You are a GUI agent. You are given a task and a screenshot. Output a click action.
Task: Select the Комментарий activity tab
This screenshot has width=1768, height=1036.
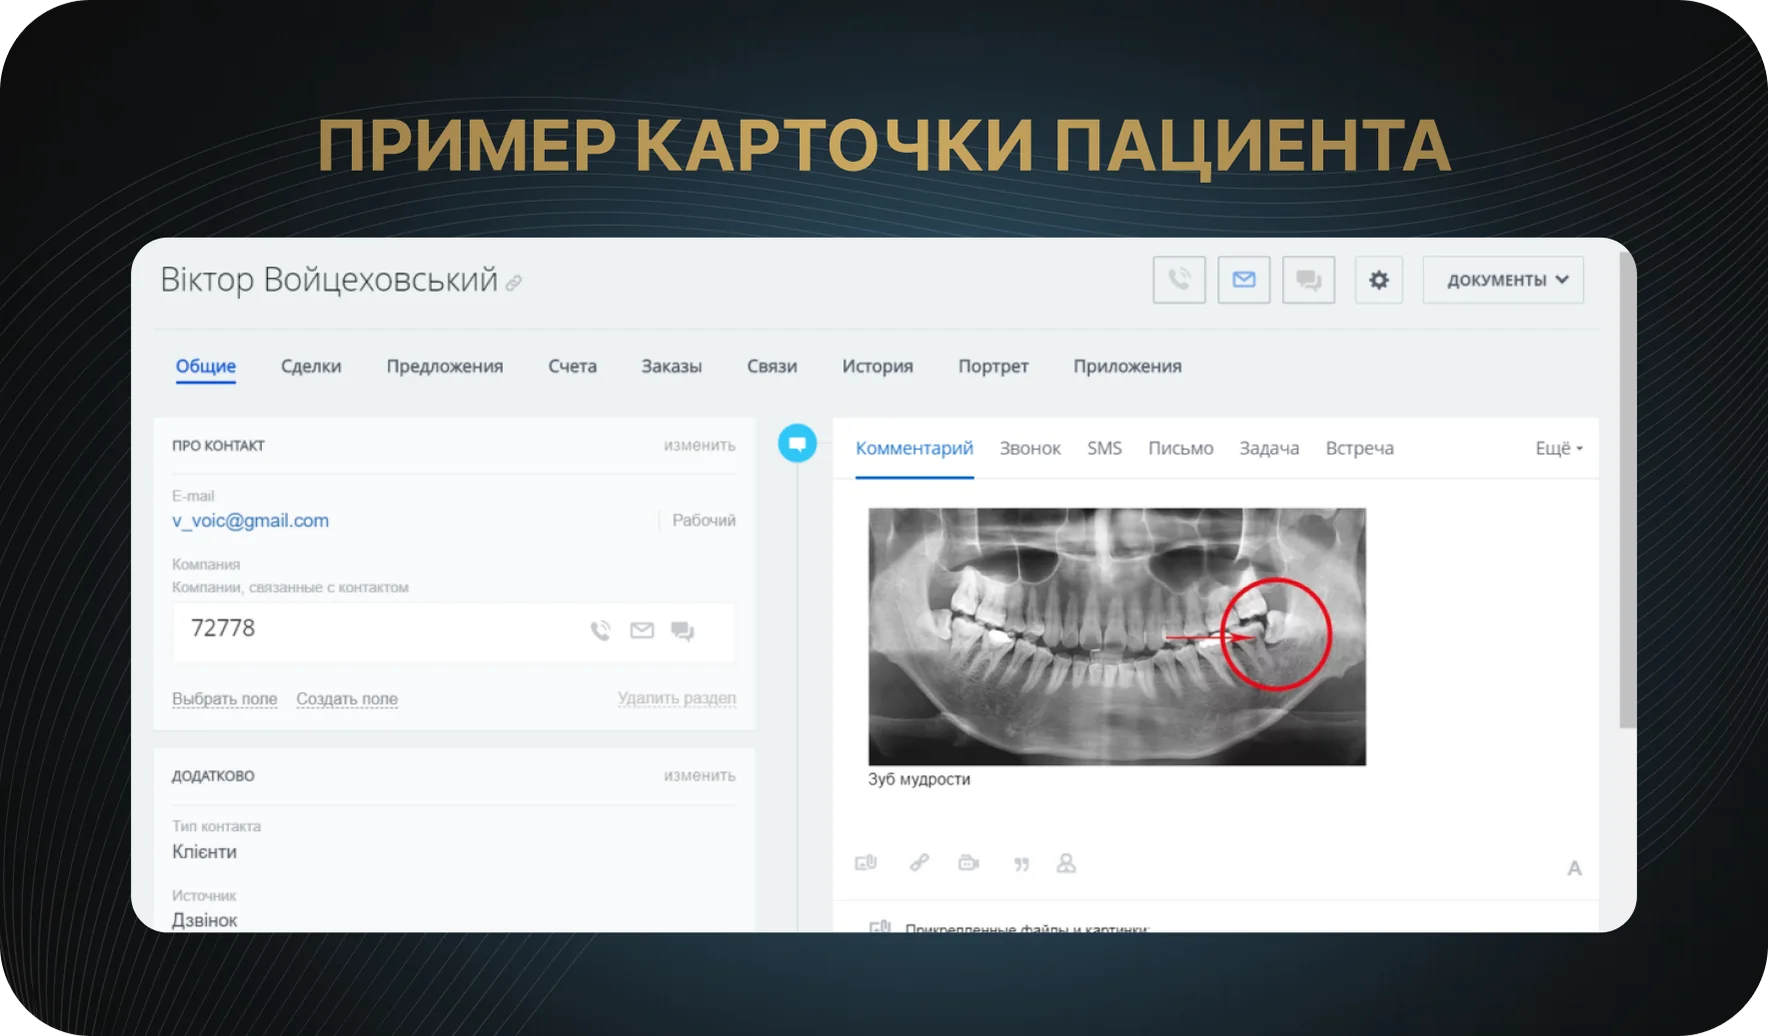pos(914,448)
